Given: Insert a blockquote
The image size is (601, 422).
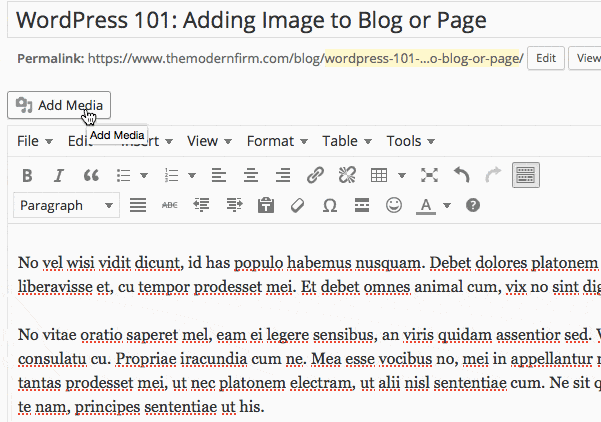Looking at the screenshot, I should 91,176.
